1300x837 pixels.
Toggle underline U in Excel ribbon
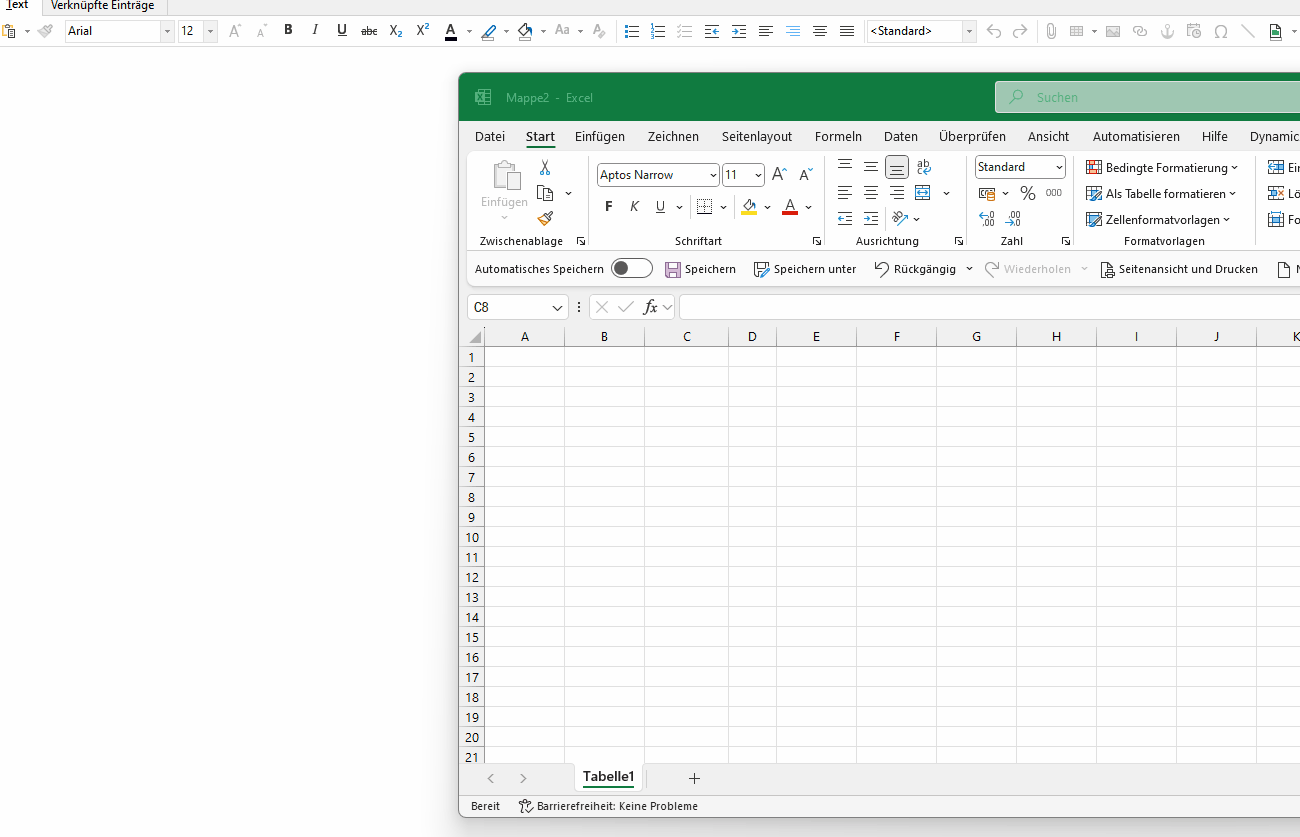(x=660, y=207)
